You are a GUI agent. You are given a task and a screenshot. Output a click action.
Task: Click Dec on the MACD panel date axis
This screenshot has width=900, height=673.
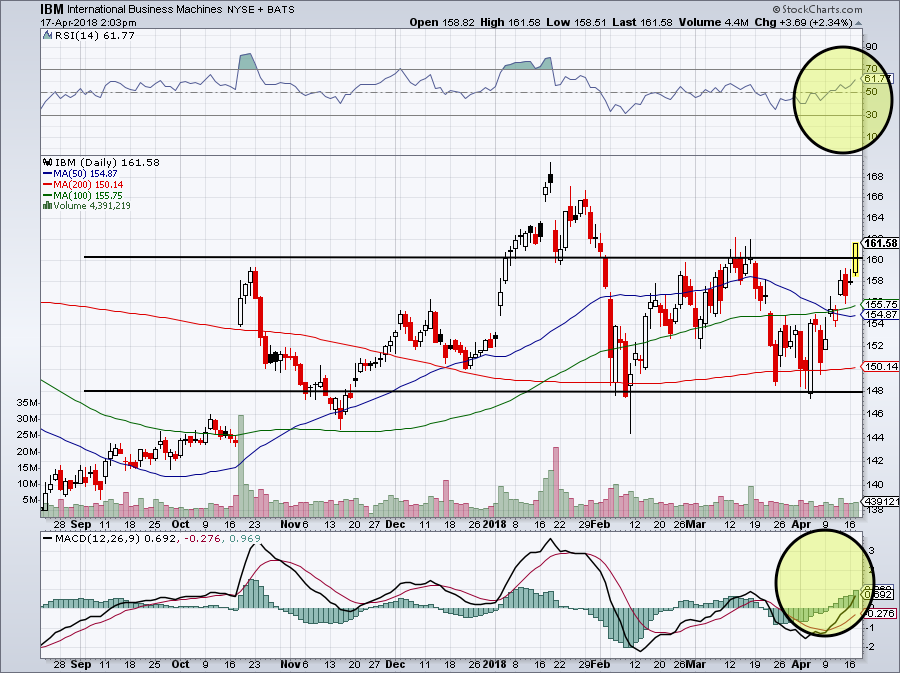(x=395, y=664)
